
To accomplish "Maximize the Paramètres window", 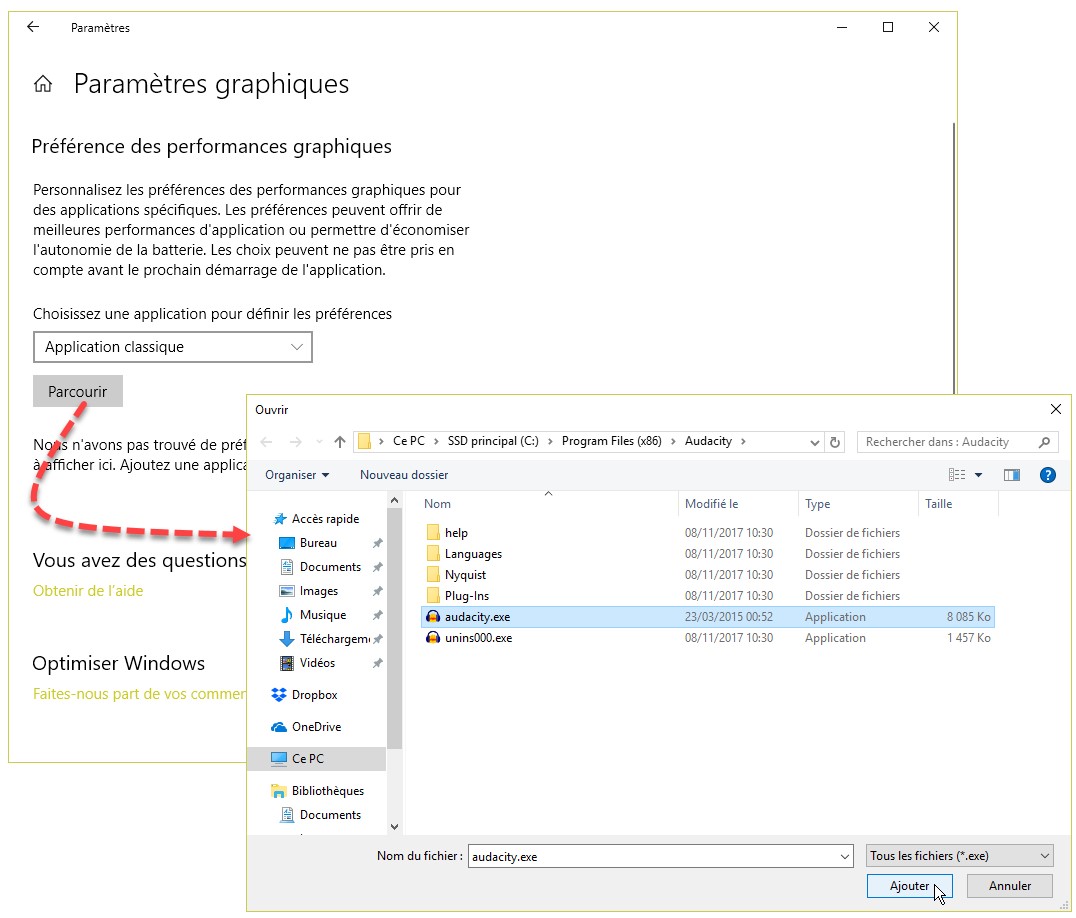I will click(x=888, y=27).
